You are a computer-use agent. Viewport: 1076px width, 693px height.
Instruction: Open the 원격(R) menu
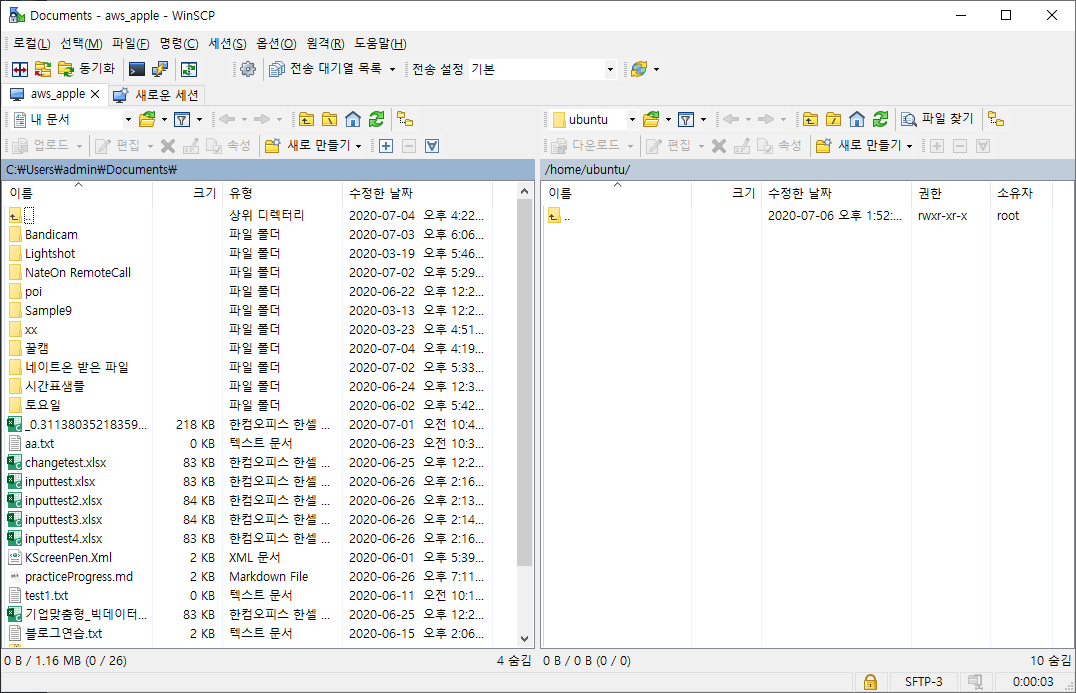325,43
